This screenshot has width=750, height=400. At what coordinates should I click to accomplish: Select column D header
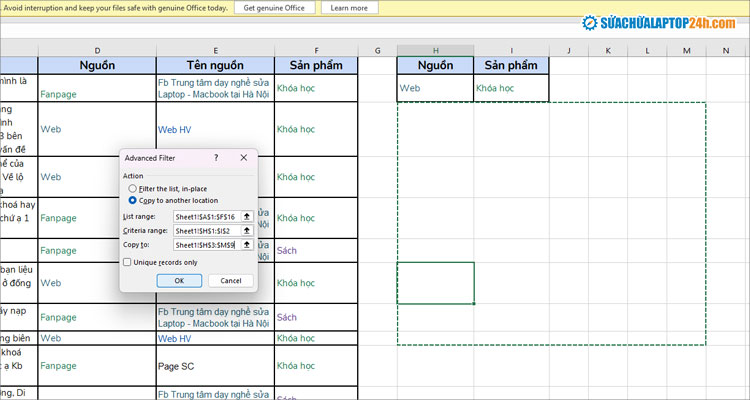[96, 50]
